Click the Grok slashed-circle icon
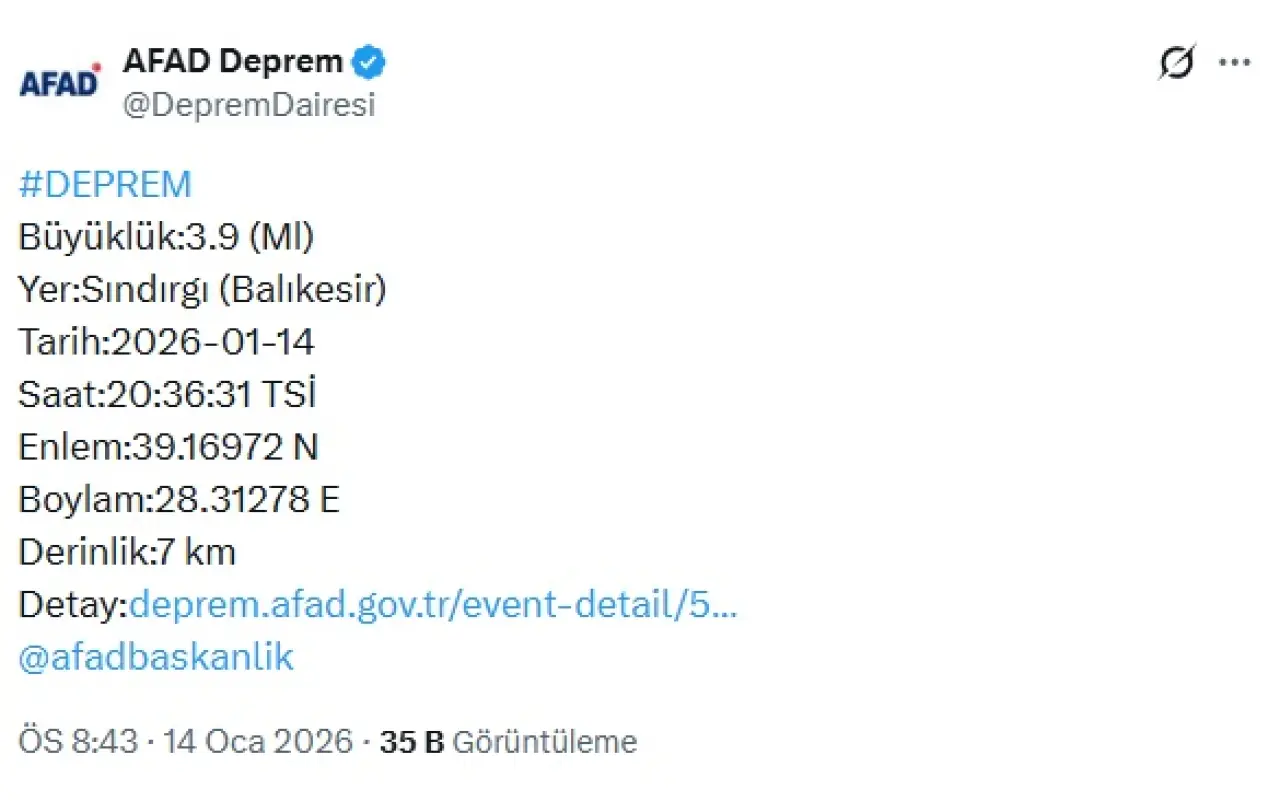Screen dimensions: 1280x801 [1176, 63]
